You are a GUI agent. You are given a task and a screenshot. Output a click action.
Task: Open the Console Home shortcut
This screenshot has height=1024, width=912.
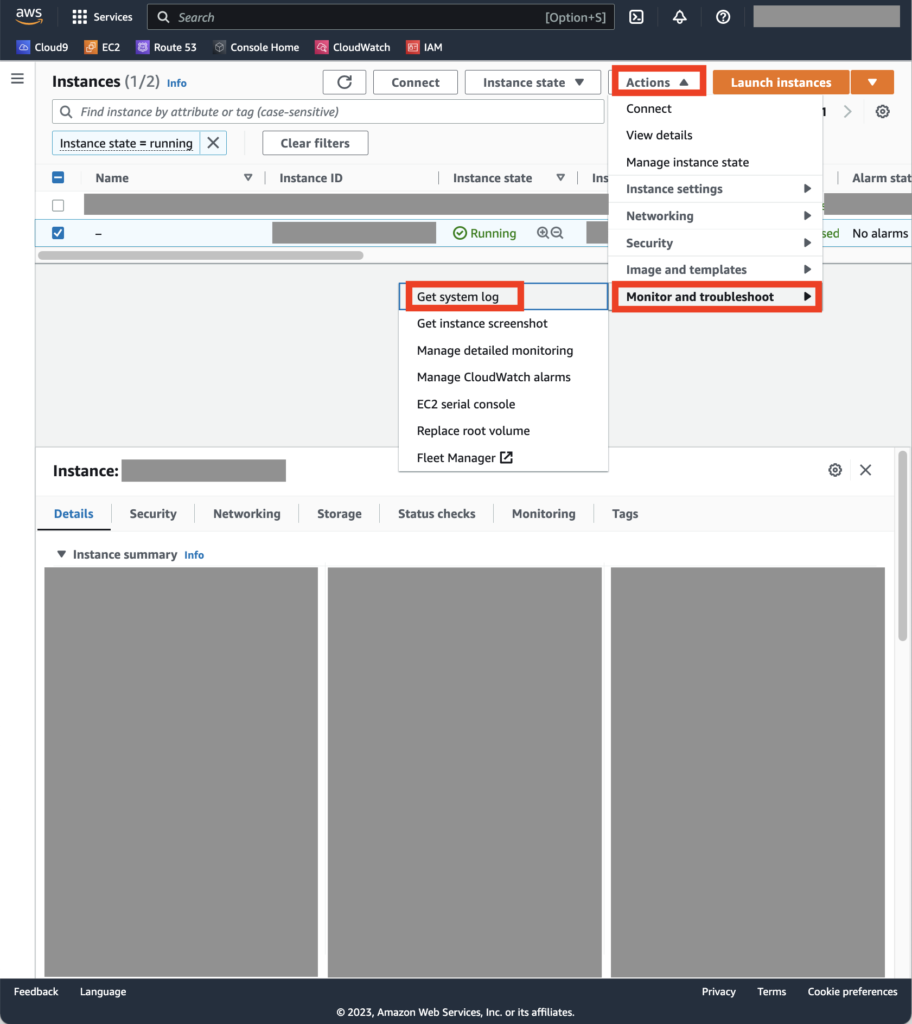[256, 47]
